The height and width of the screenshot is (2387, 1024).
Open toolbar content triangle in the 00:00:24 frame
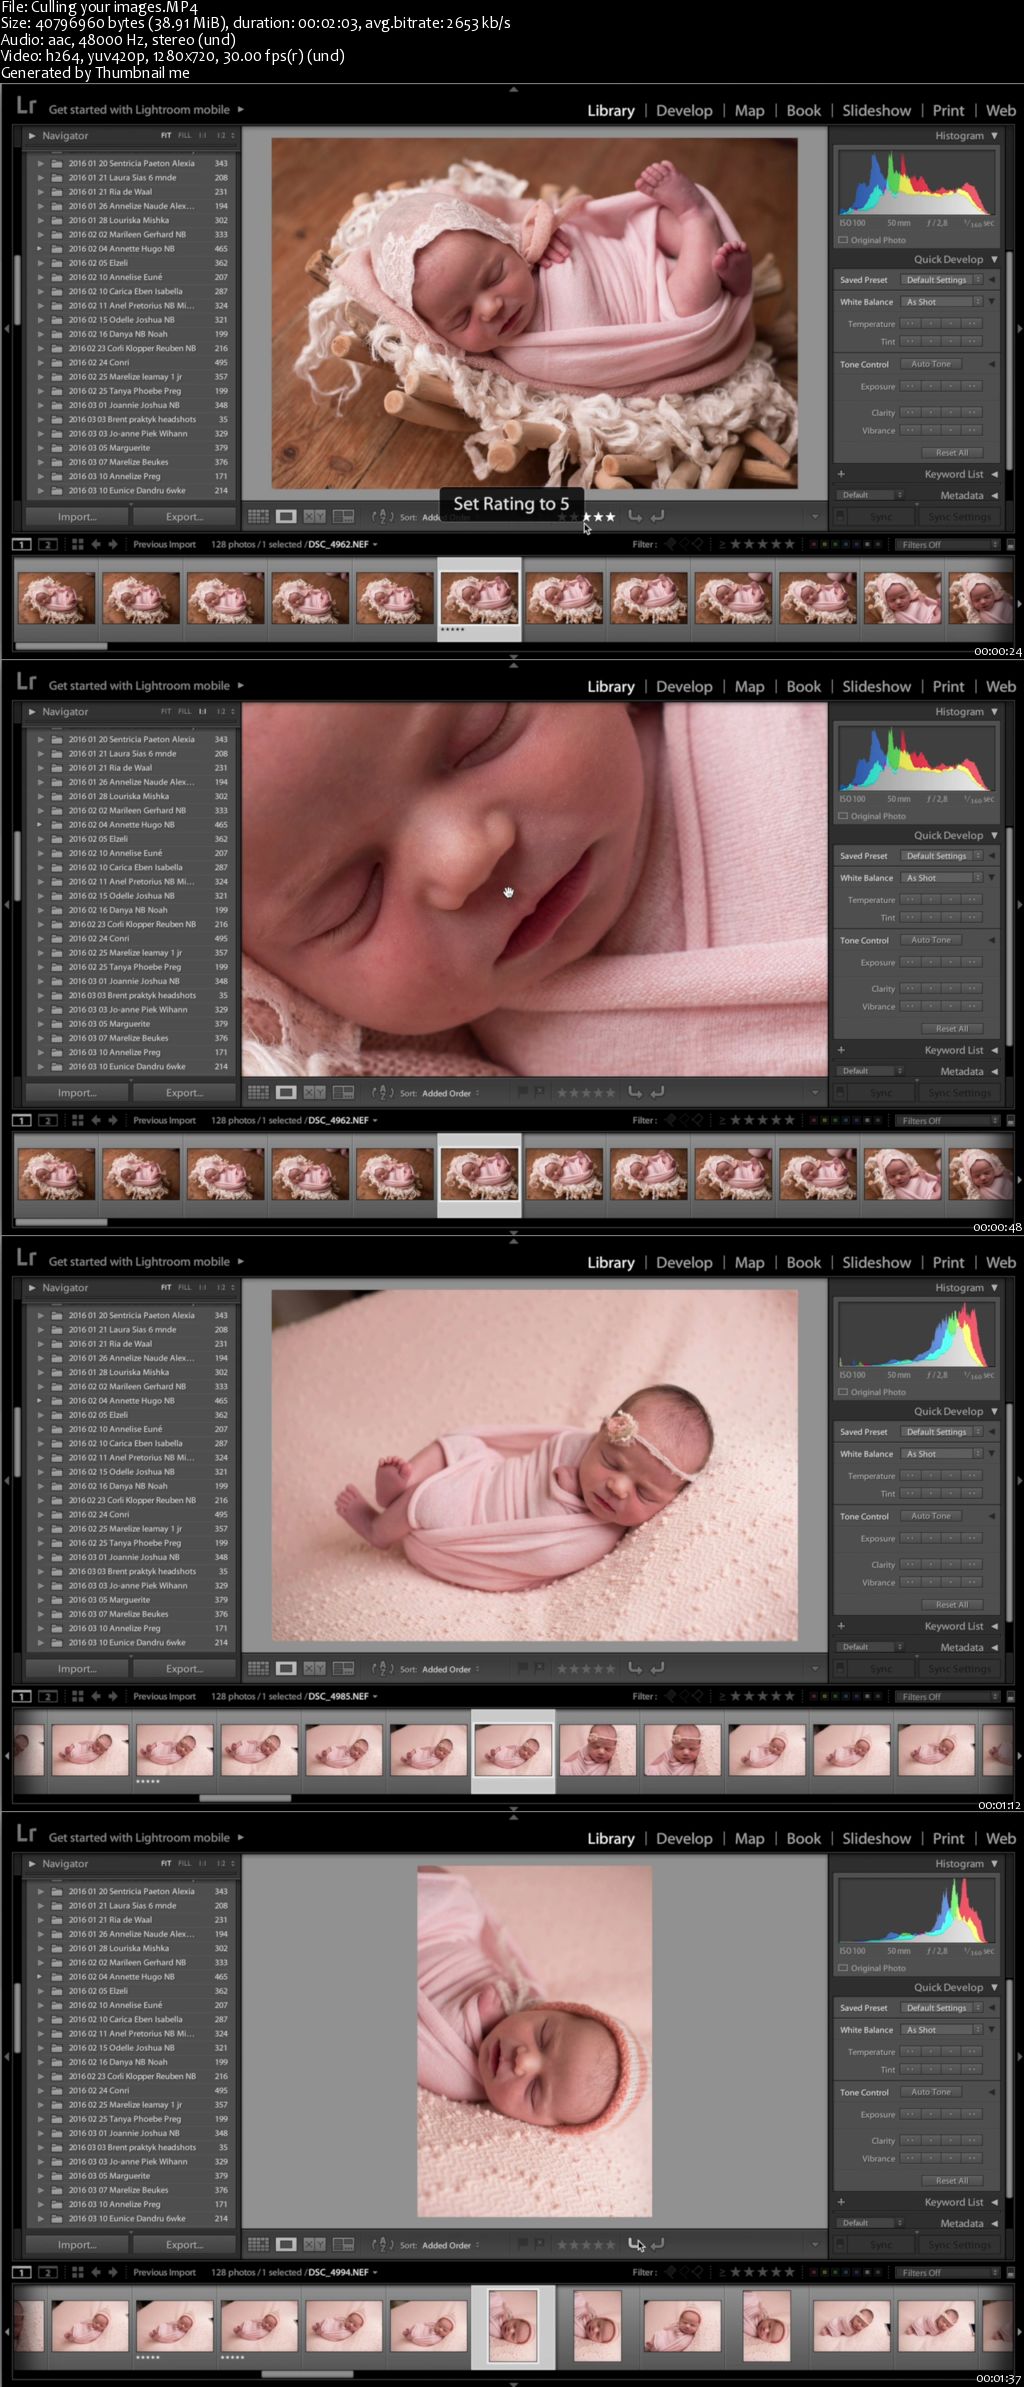tap(815, 517)
